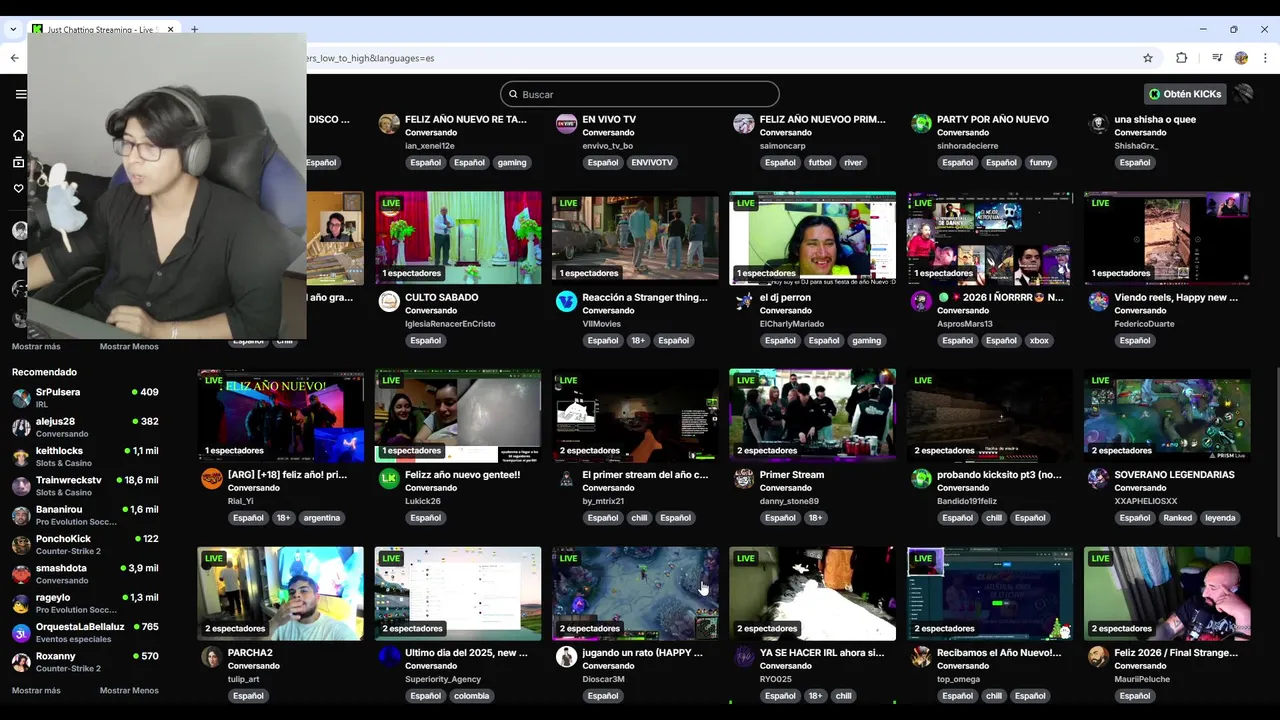The image size is (1280, 720).
Task: Click Mostrar Menos below Roxanny
Action: [129, 691]
